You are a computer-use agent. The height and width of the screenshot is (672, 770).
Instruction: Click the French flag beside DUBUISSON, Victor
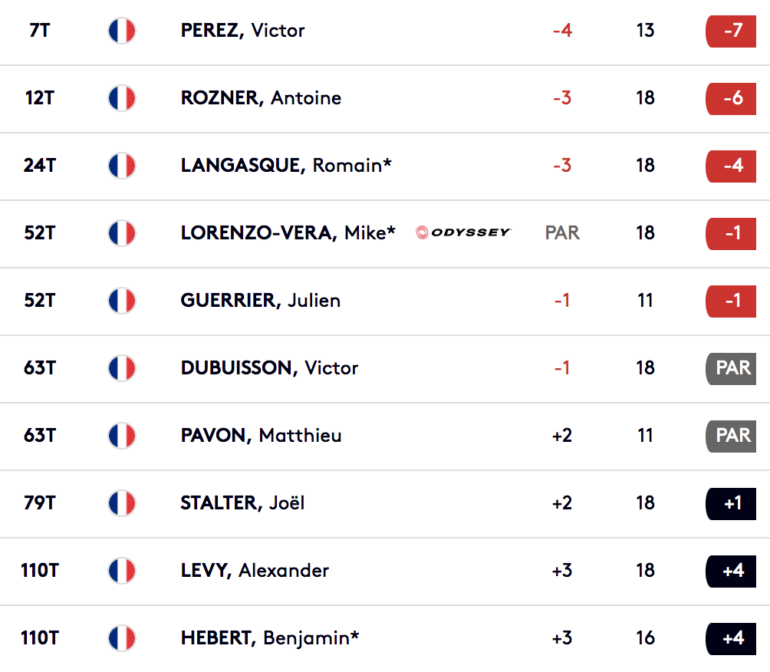[x=122, y=368]
